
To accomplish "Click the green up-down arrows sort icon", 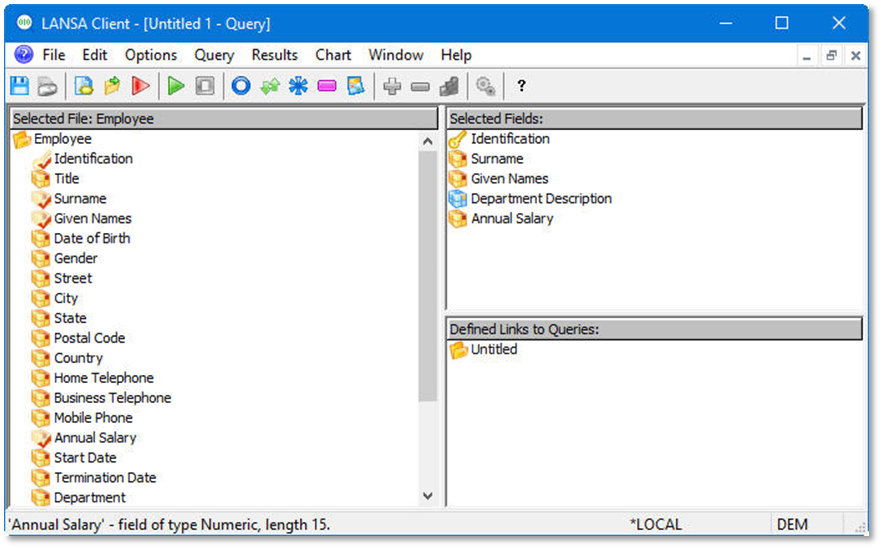I will [x=270, y=86].
